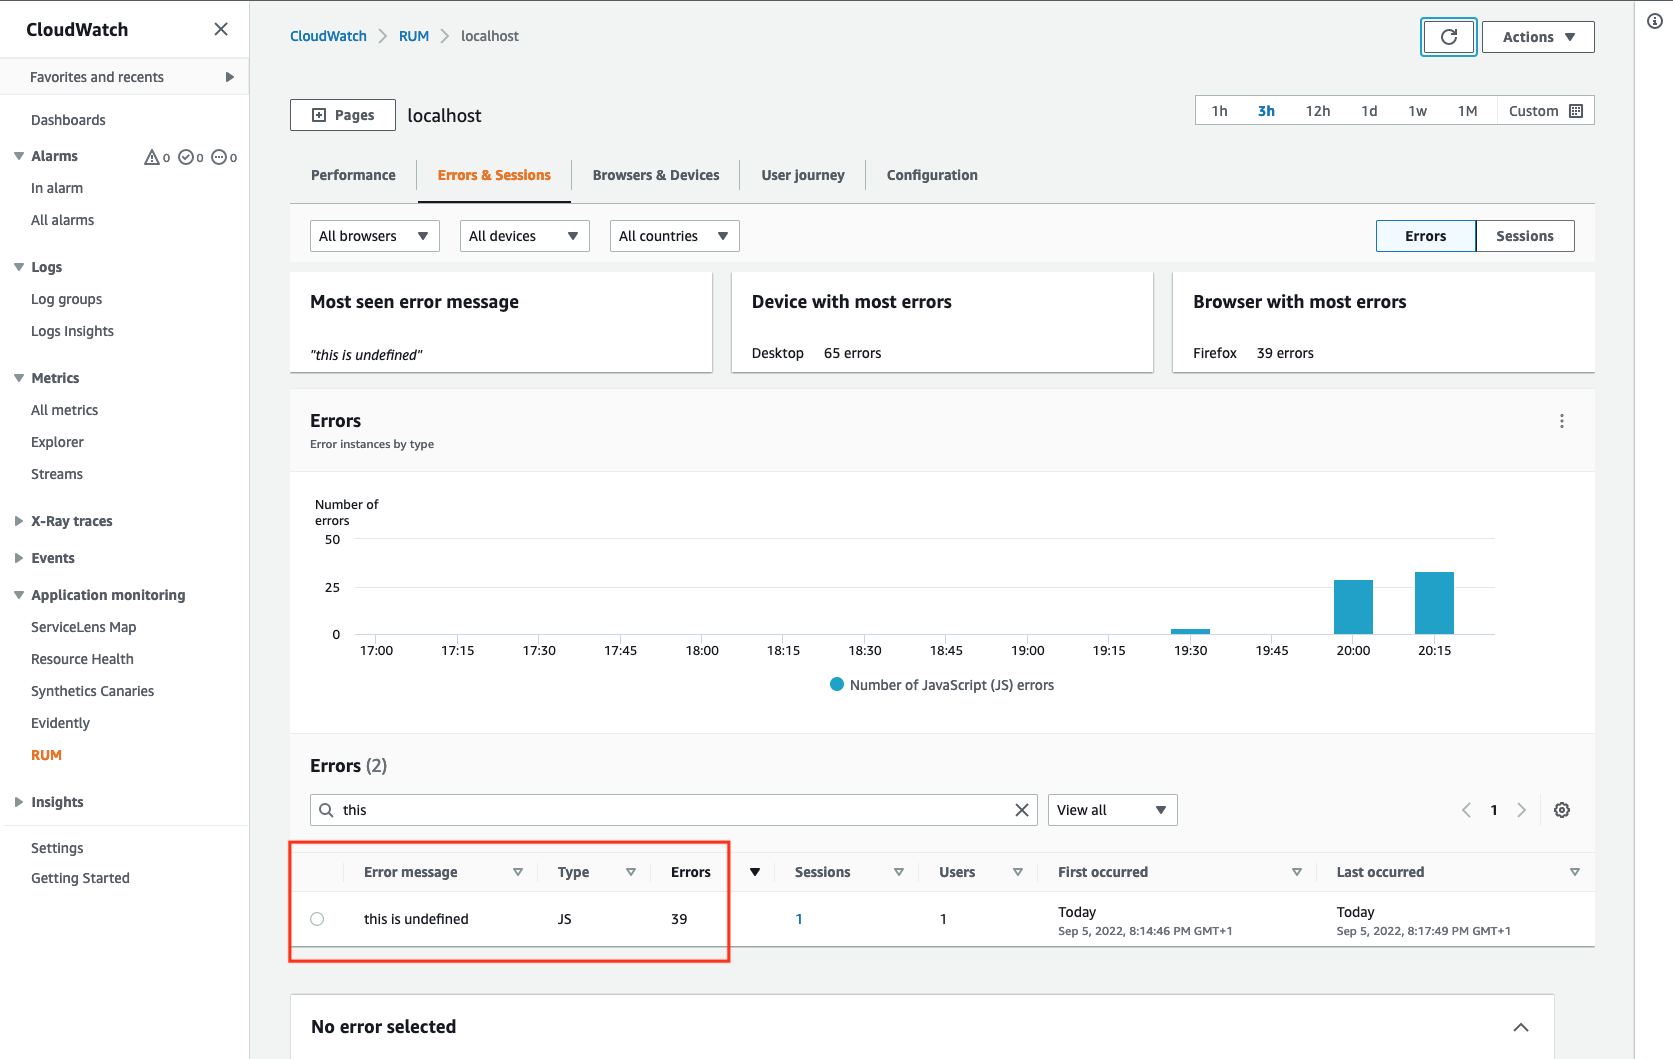Select the 'this is undefined' error radio
This screenshot has height=1059, width=1673.
click(317, 919)
